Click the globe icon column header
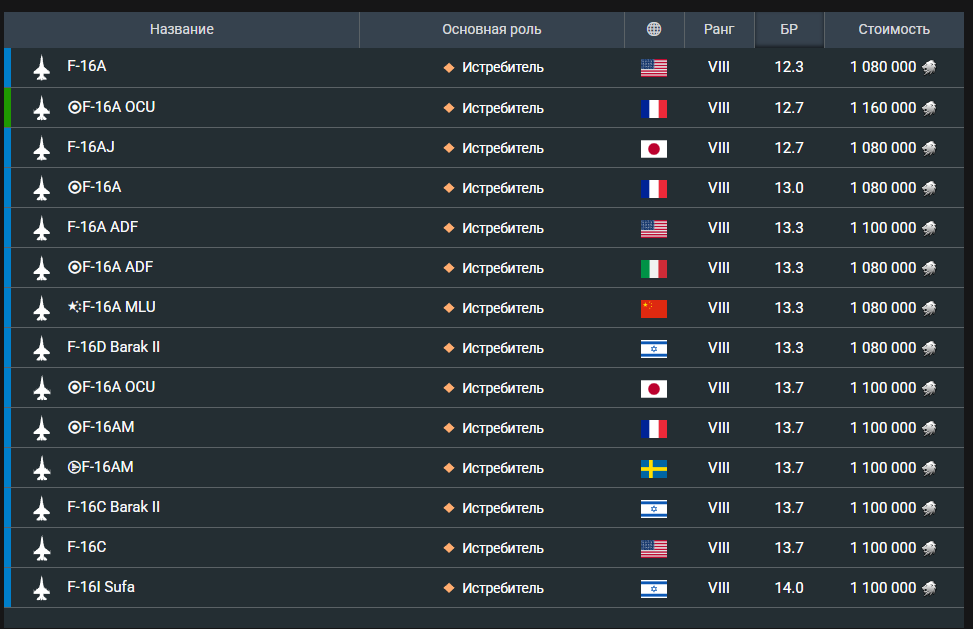 pos(654,30)
